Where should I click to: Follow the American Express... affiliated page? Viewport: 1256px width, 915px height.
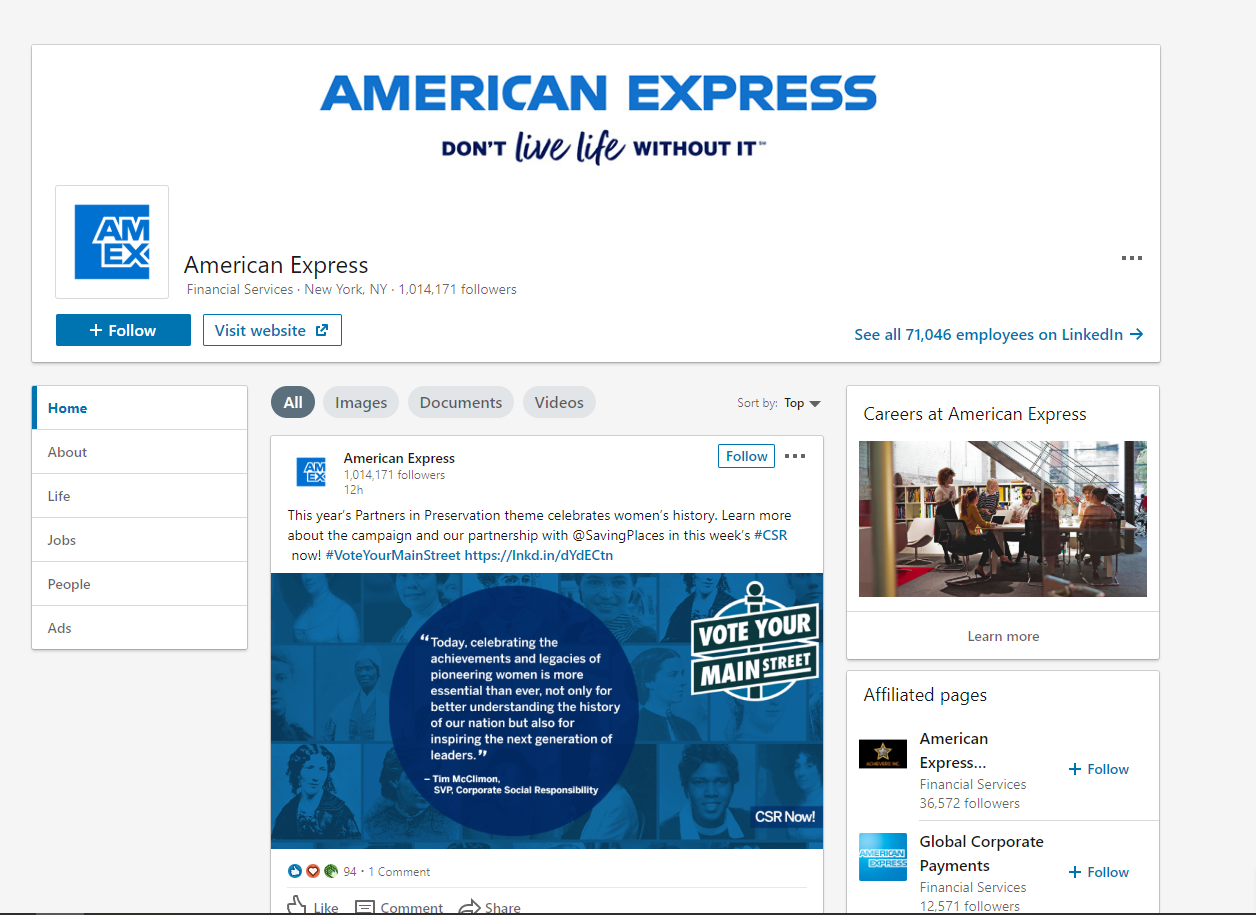1099,769
